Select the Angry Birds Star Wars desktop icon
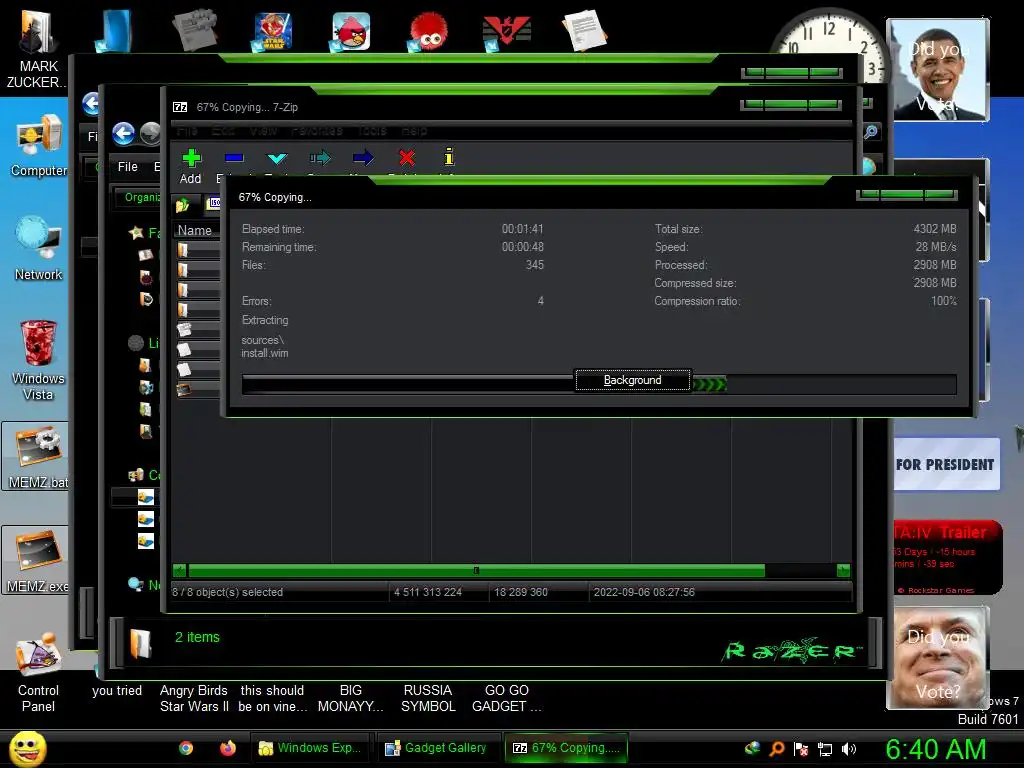Screen dimensions: 1024x768 pyautogui.click(x=272, y=31)
